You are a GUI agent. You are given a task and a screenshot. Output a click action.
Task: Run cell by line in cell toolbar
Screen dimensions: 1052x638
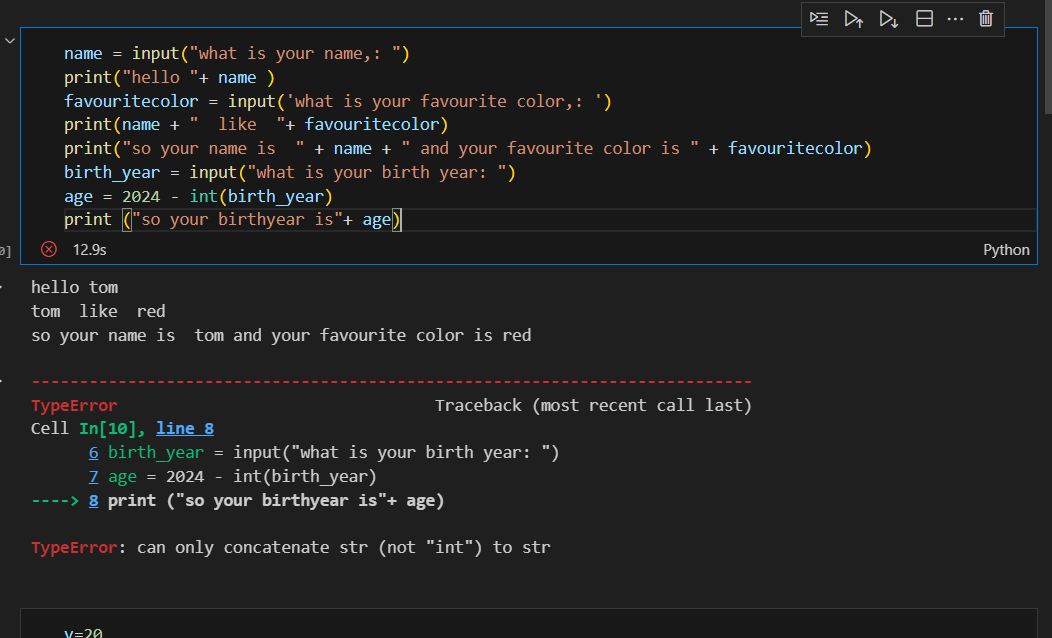tap(819, 19)
